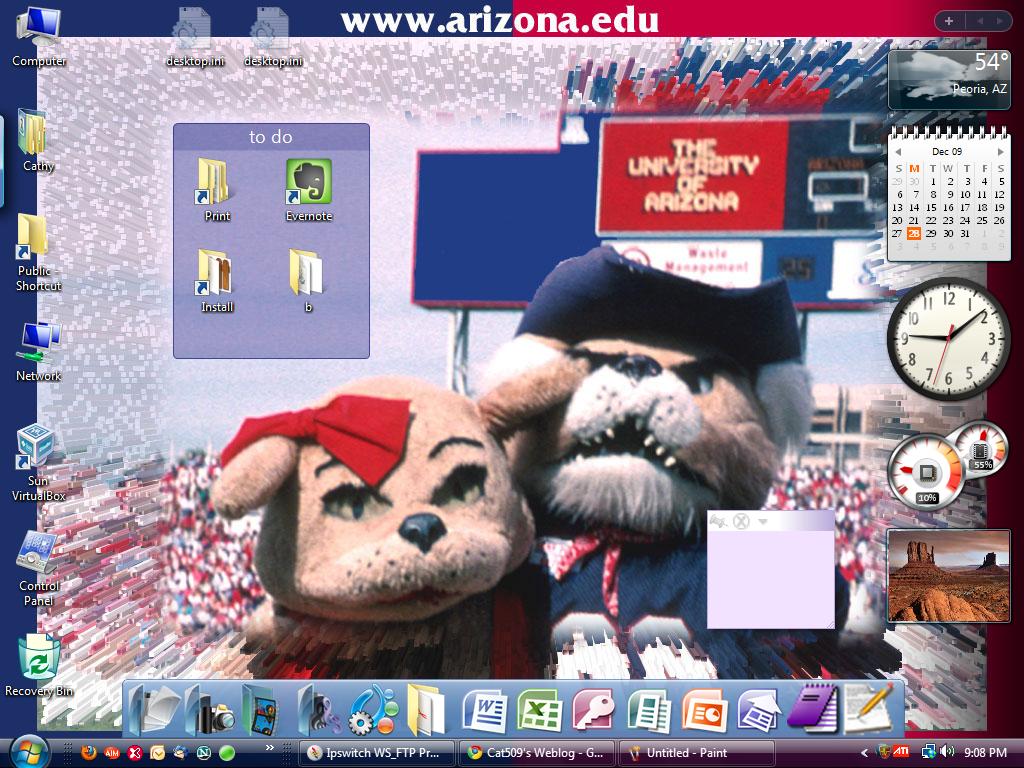This screenshot has height=768, width=1024.
Task: Launch Excel from the dock
Action: pyautogui.click(x=539, y=711)
